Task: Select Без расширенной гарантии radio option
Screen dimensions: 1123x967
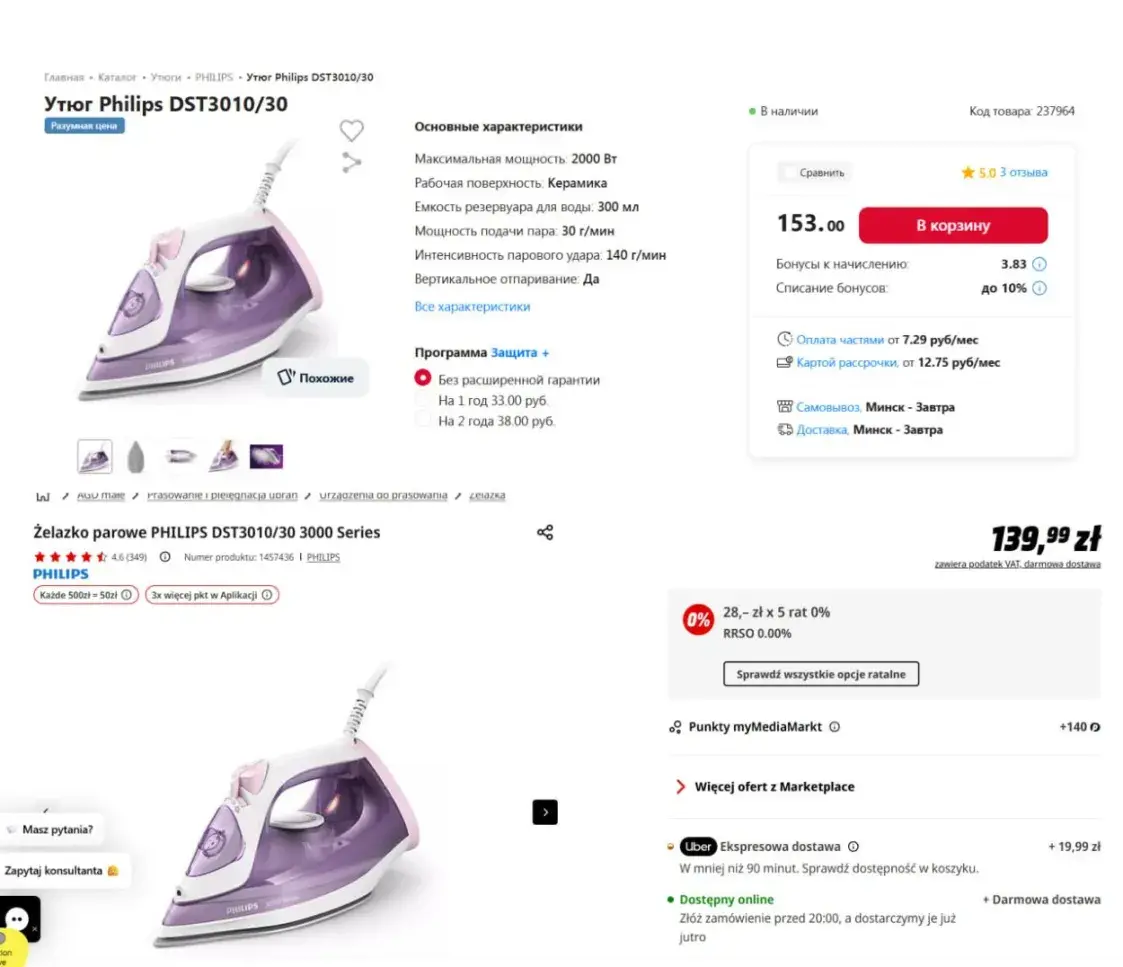Action: (423, 379)
